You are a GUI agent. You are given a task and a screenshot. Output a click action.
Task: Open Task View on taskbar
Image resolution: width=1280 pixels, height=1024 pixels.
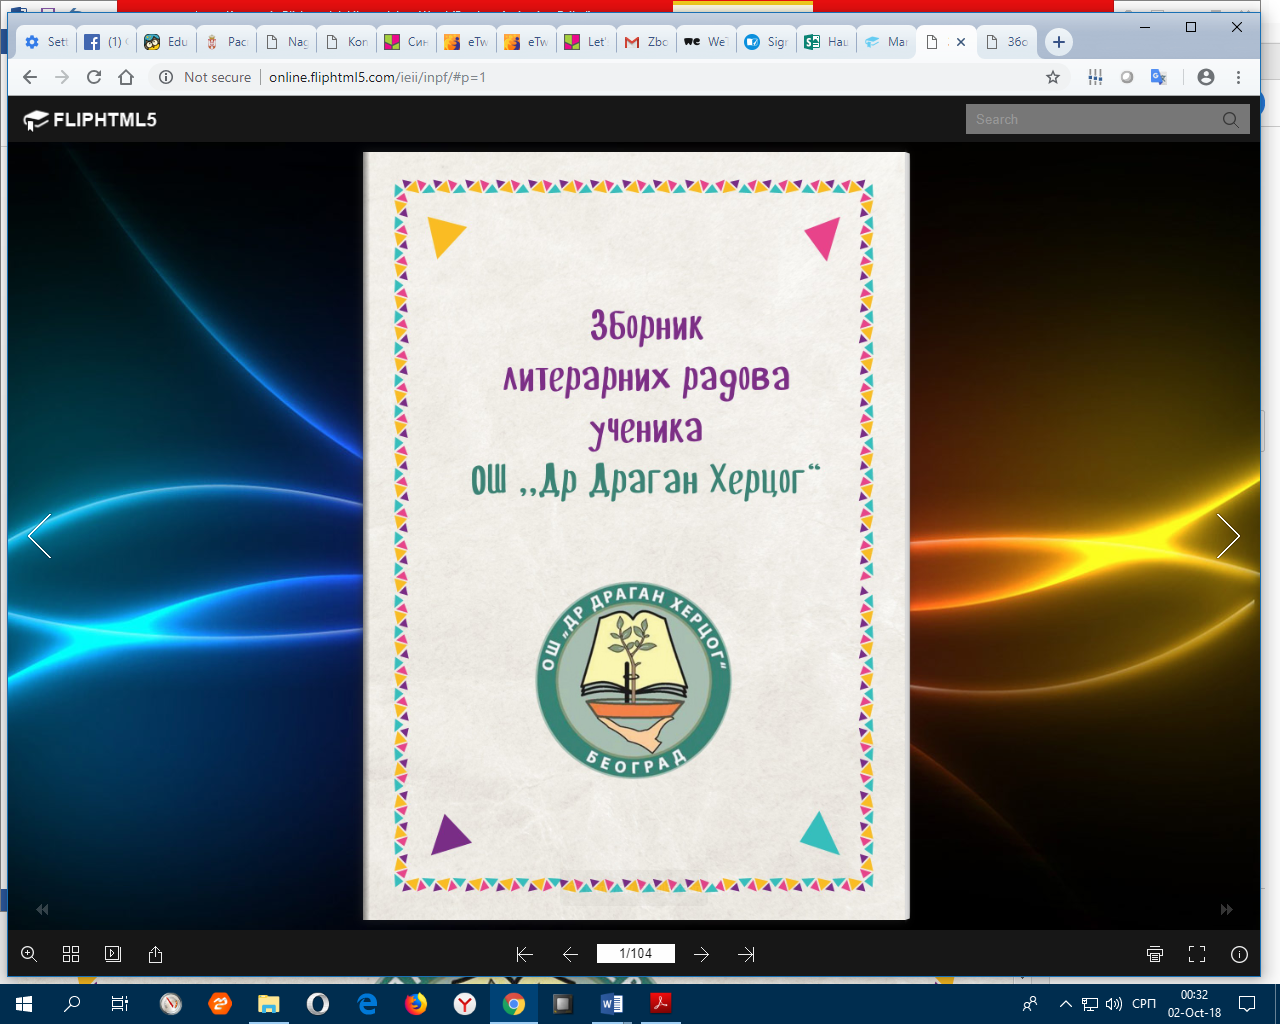[x=120, y=1004]
